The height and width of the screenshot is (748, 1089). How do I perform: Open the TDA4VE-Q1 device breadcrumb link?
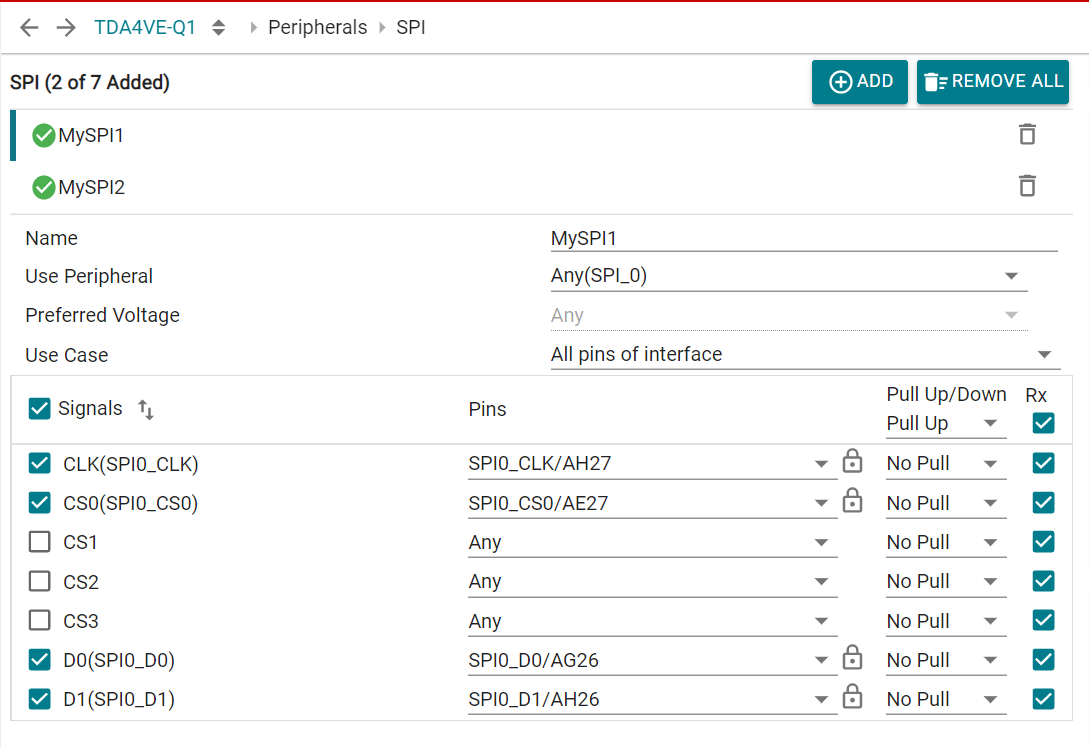point(145,27)
